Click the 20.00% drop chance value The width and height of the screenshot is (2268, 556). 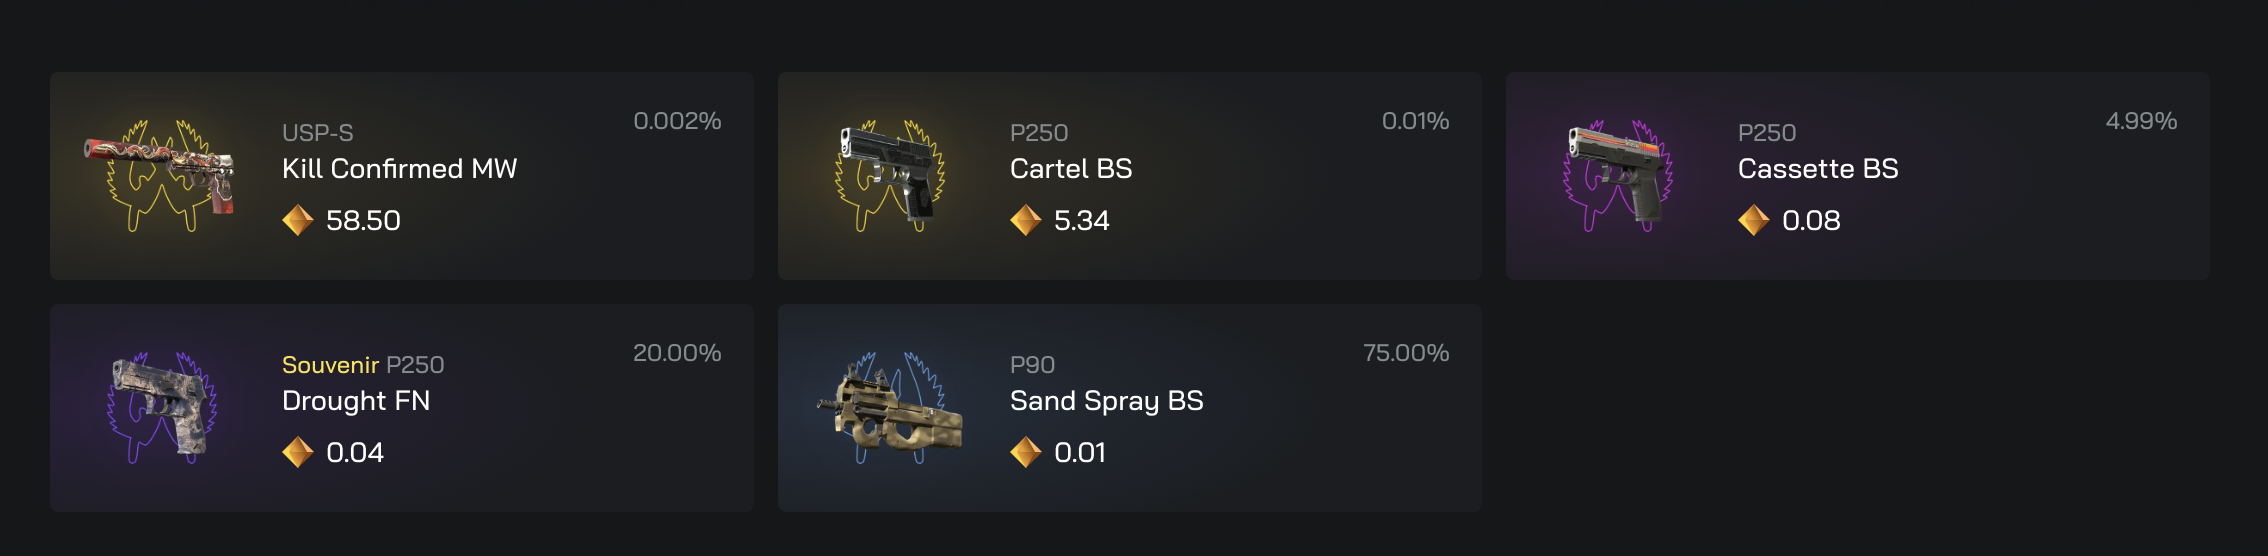[677, 353]
